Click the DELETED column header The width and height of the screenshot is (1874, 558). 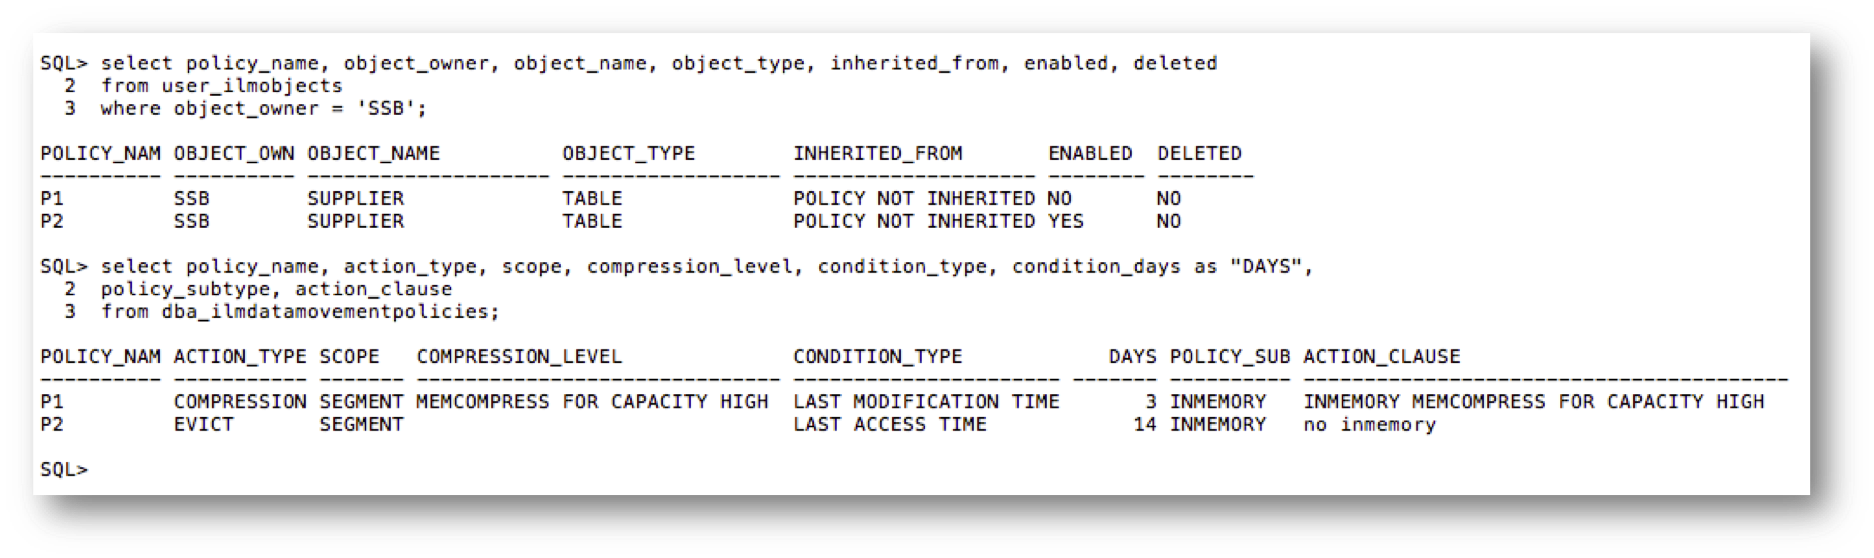point(1199,153)
